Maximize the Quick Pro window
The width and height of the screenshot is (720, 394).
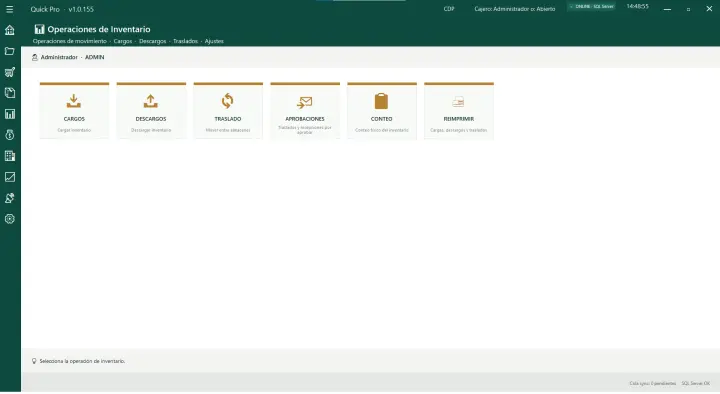(688, 9)
